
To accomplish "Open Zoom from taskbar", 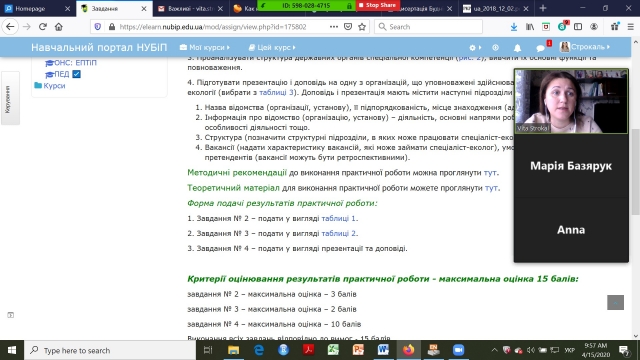I will 458,350.
